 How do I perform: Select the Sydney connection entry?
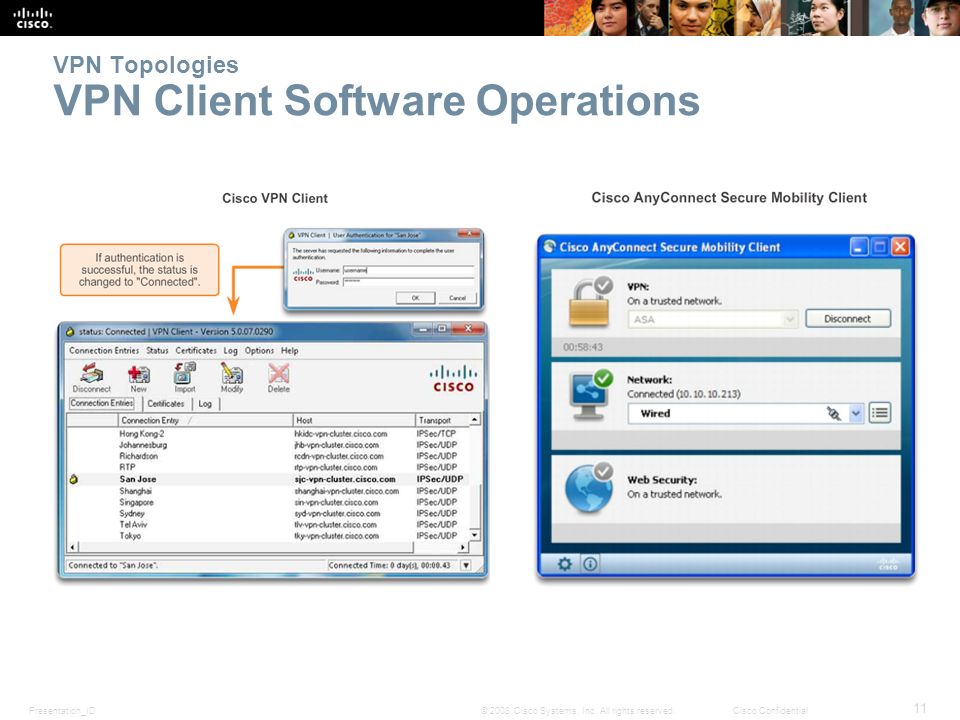click(x=268, y=514)
